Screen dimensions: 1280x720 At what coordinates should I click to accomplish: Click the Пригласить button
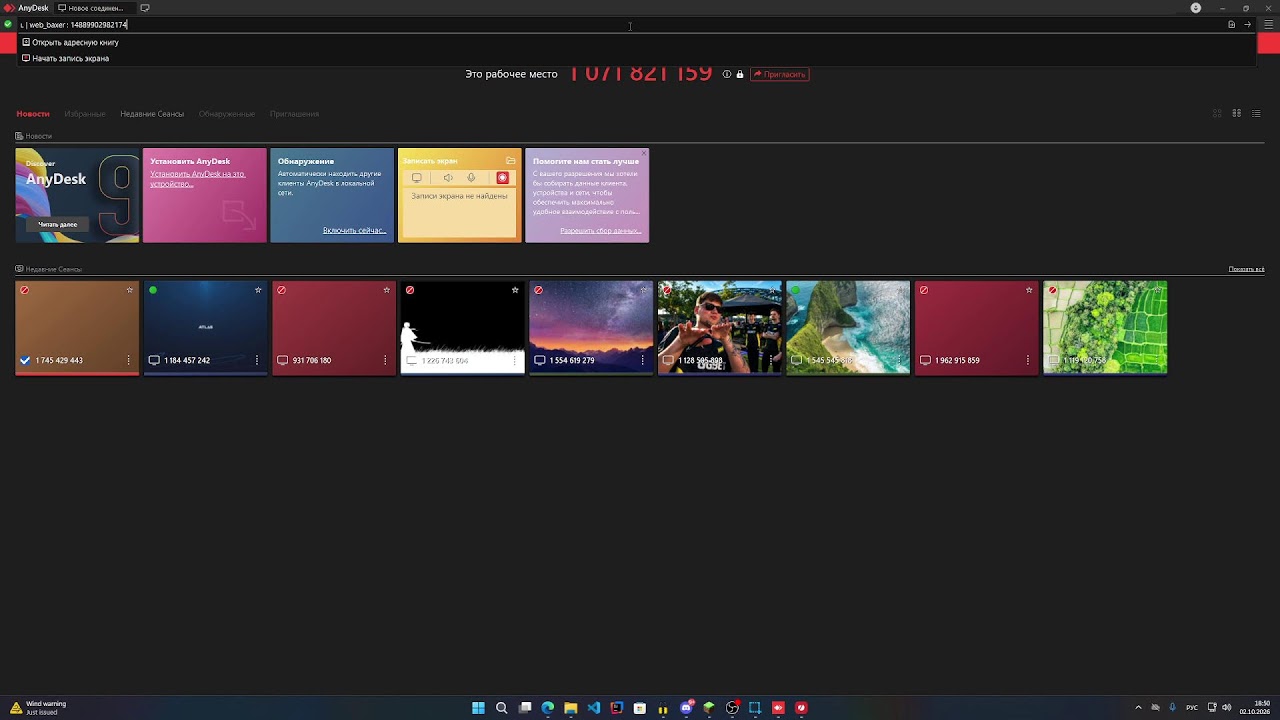coord(779,74)
